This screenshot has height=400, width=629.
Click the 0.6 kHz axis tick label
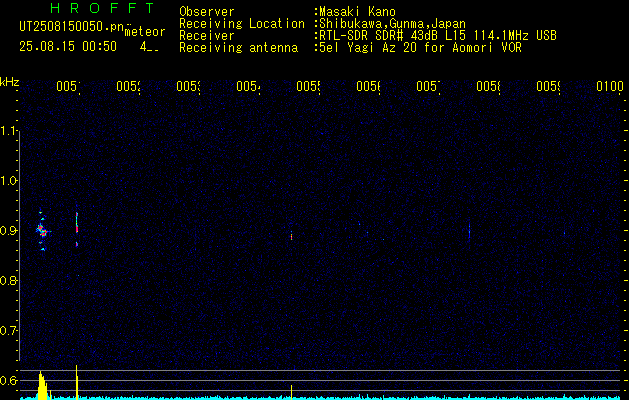pyautogui.click(x=8, y=380)
